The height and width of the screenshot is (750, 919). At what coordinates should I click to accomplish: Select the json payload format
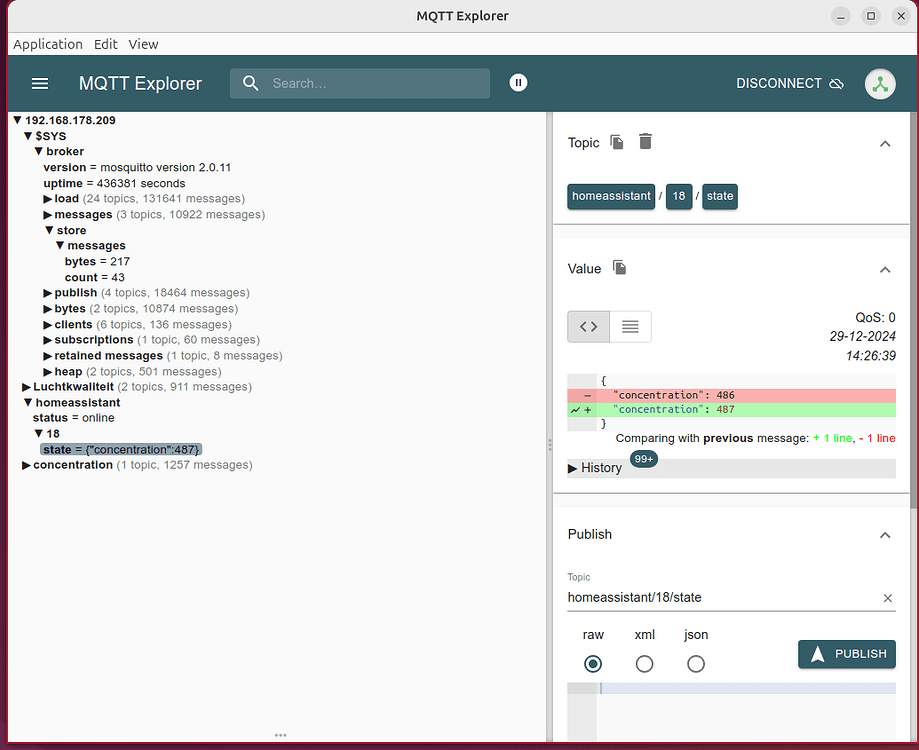[696, 663]
